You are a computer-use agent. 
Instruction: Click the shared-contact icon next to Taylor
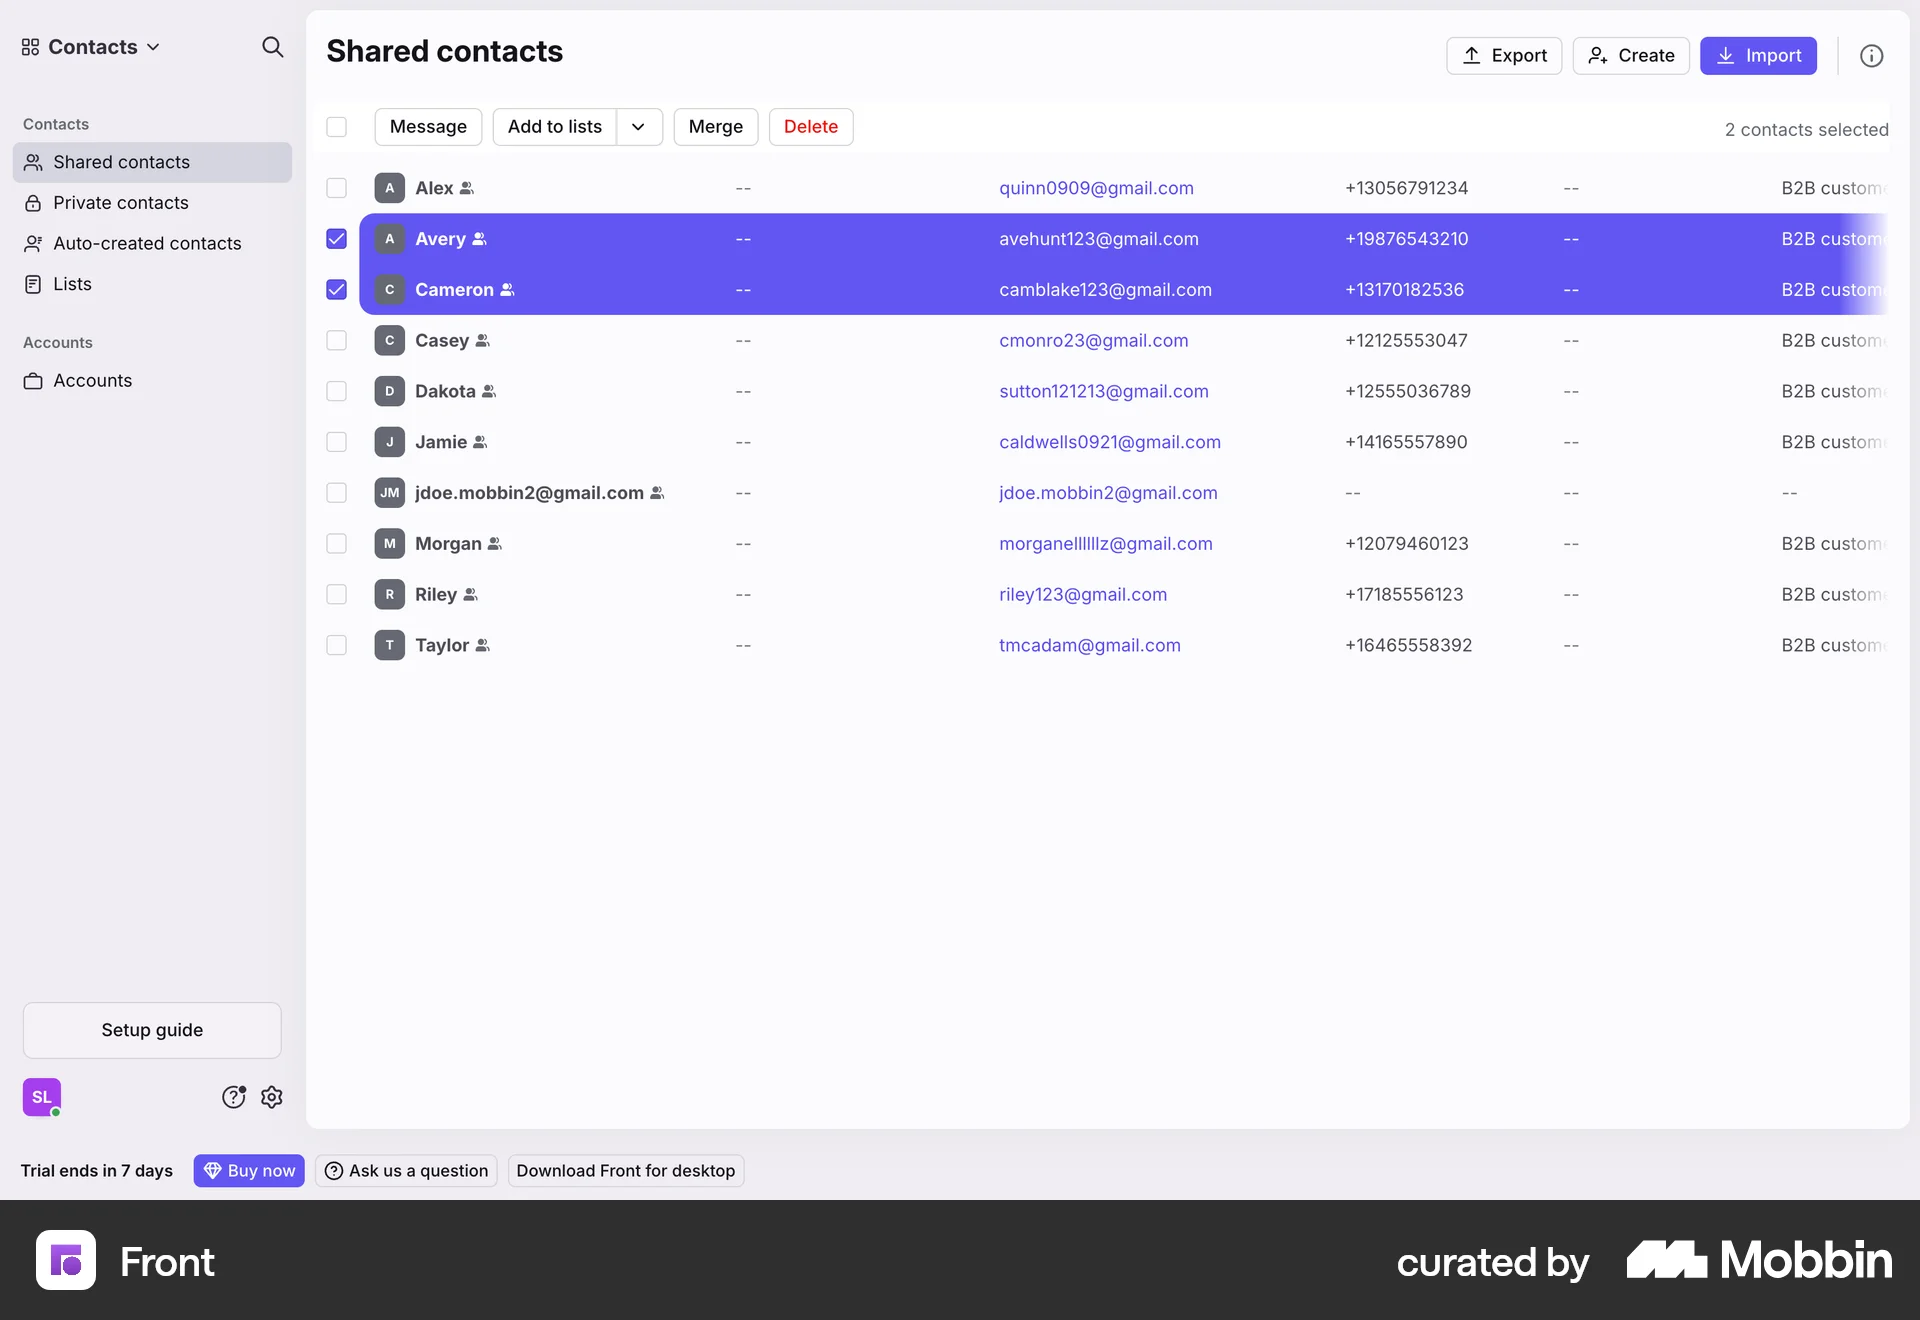tap(484, 645)
